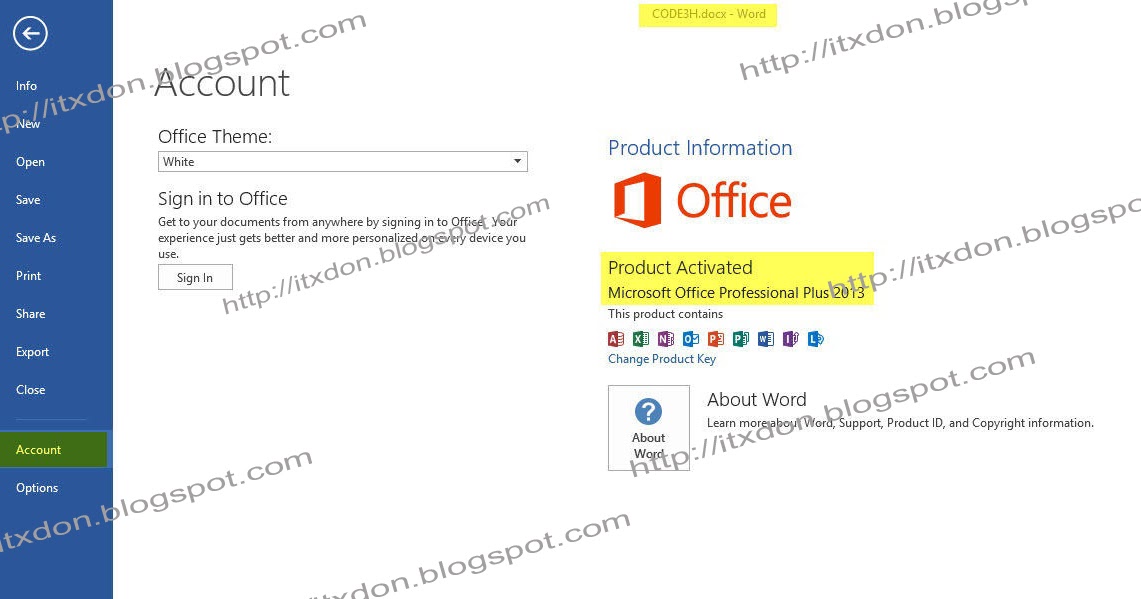This screenshot has height=599, width=1141.
Task: Expand the Office Theme dropdown arrow
Action: [517, 162]
